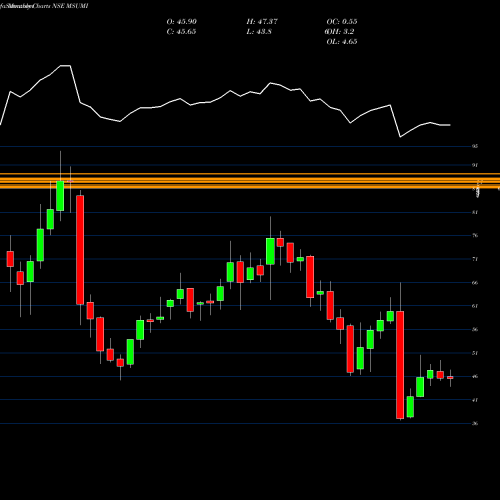Click the 95 price axis label
This screenshot has width=500, height=500.
coord(475,146)
